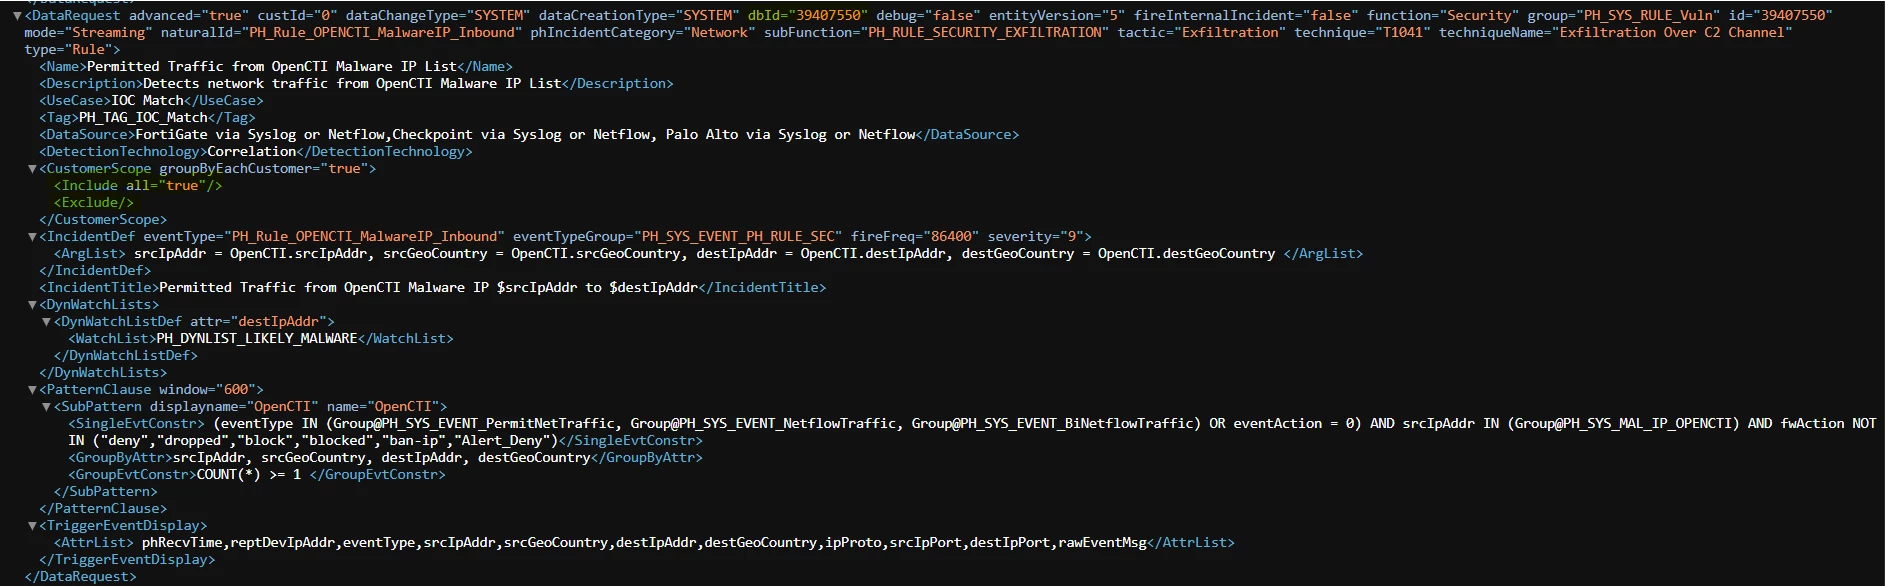Click the phIncidentCategory="Network" attribute
The image size is (1885, 586).
coord(643,32)
